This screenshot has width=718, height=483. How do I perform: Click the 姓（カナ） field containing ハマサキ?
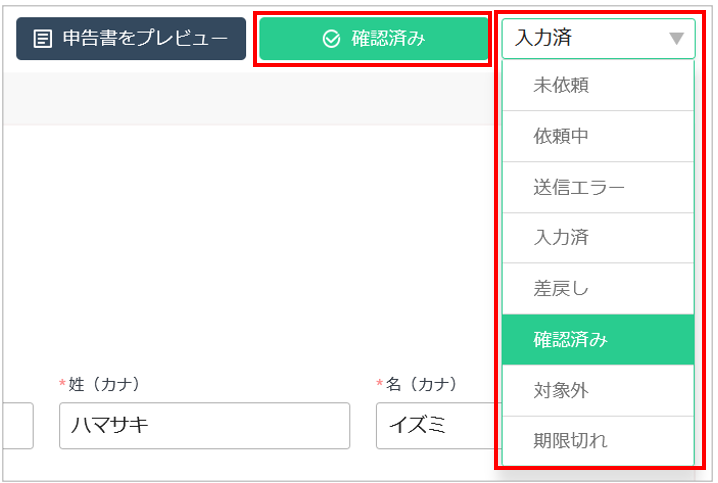coord(204,426)
